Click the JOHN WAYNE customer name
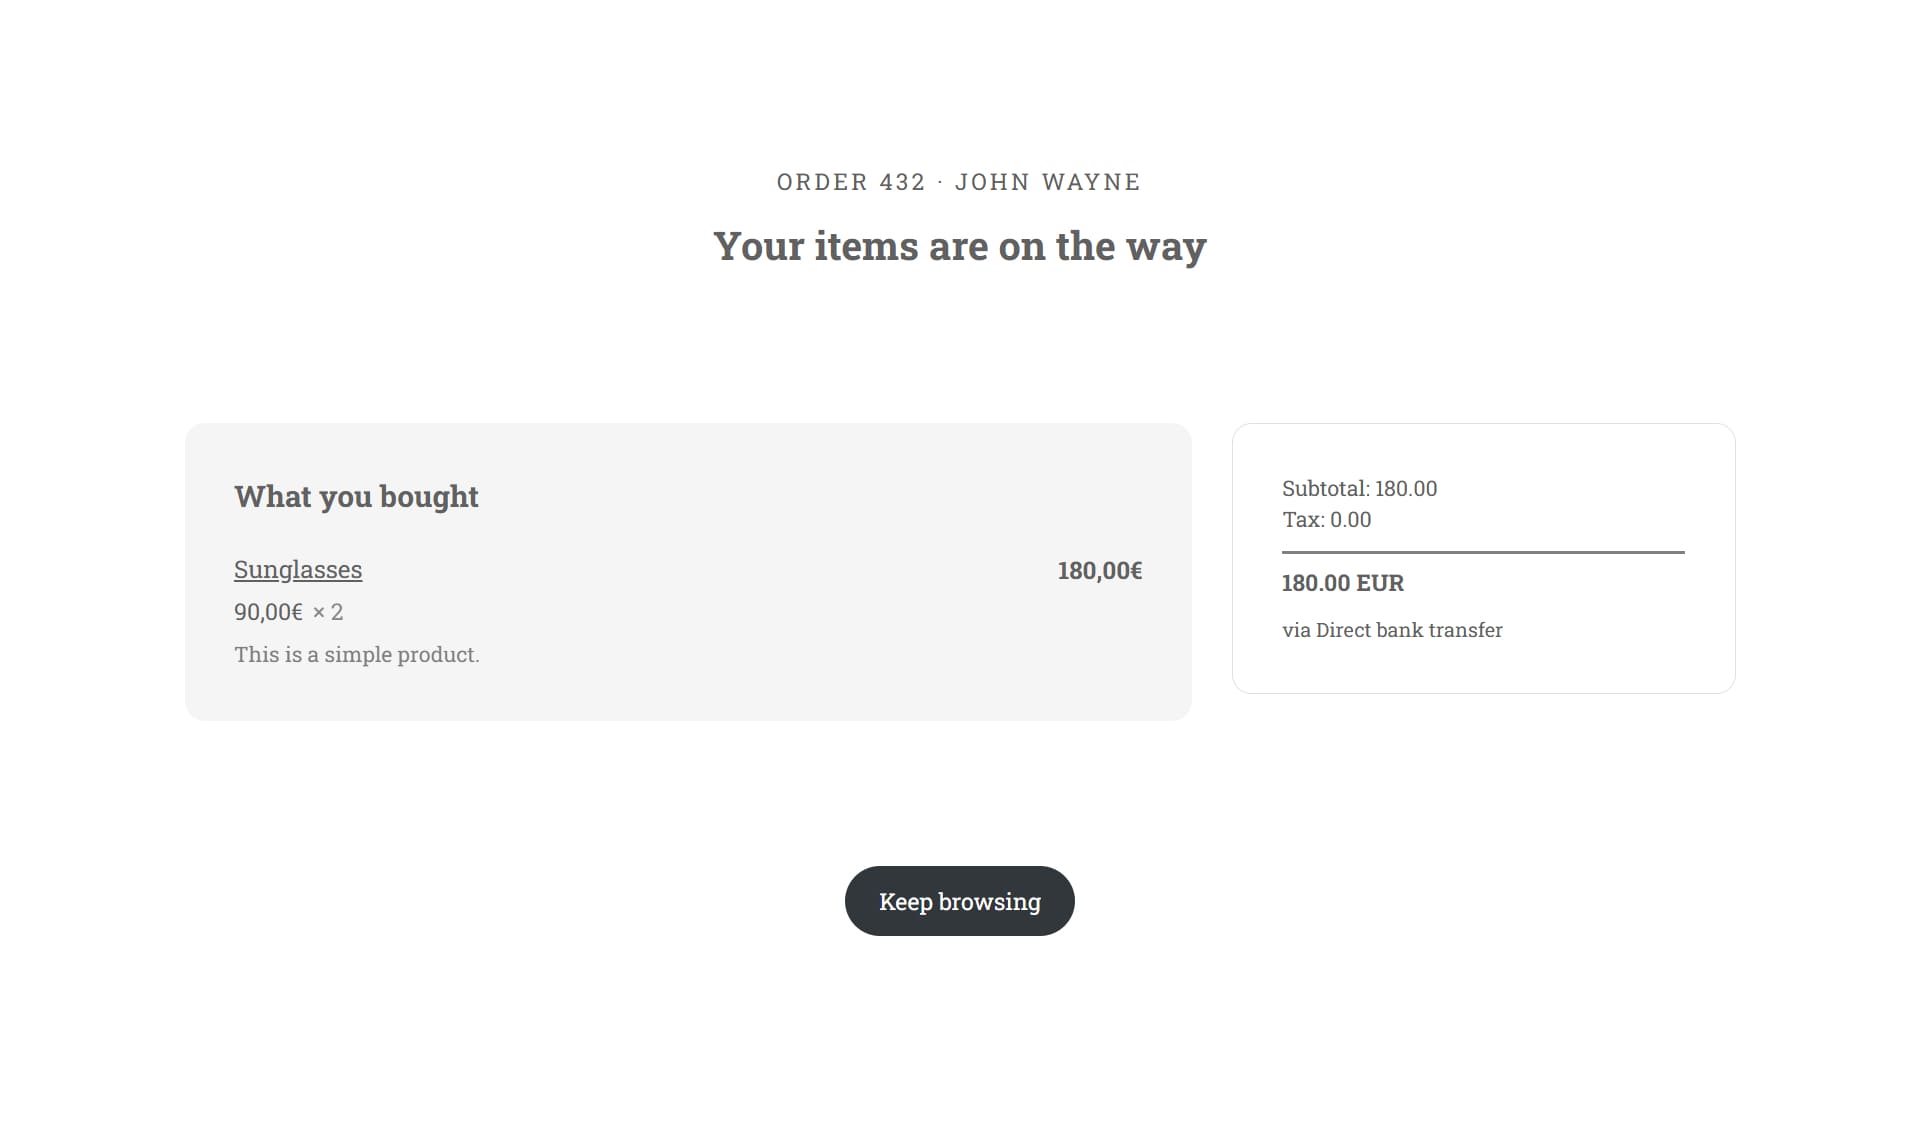This screenshot has width=1921, height=1124. coord(1048,182)
